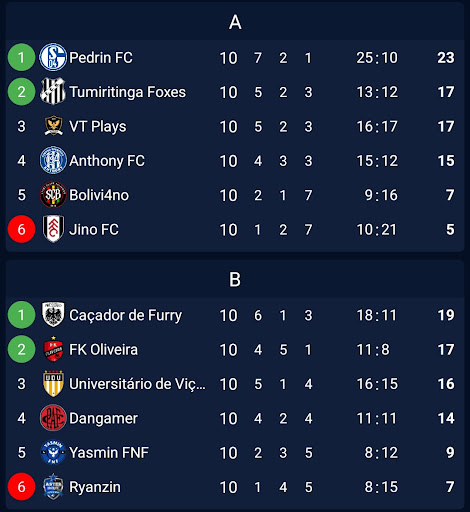Click Caçador de Furry's 18:11 goal record
470x512 pixels.
point(377,315)
